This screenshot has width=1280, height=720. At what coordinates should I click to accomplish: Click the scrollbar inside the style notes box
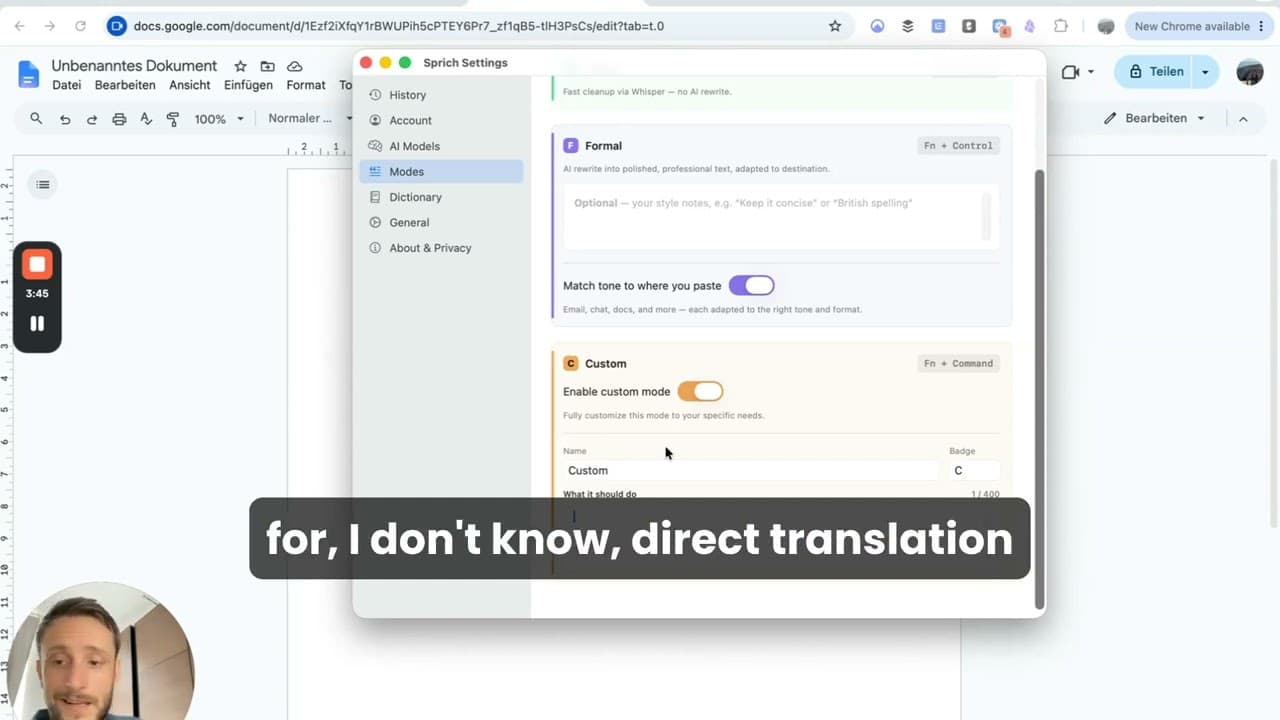click(x=987, y=216)
